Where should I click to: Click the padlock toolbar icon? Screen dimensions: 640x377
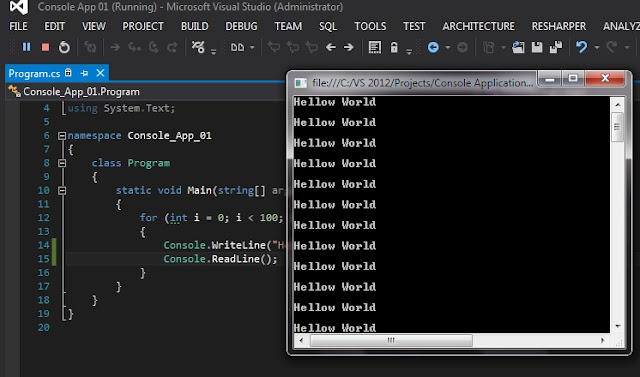point(394,47)
